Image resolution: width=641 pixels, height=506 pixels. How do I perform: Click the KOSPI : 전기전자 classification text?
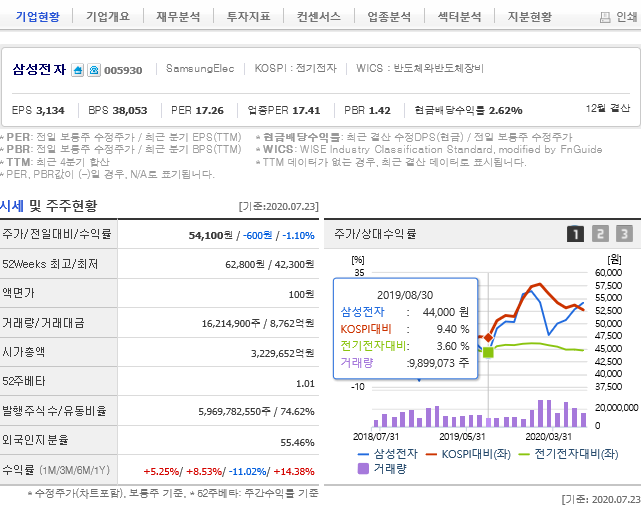pos(296,68)
